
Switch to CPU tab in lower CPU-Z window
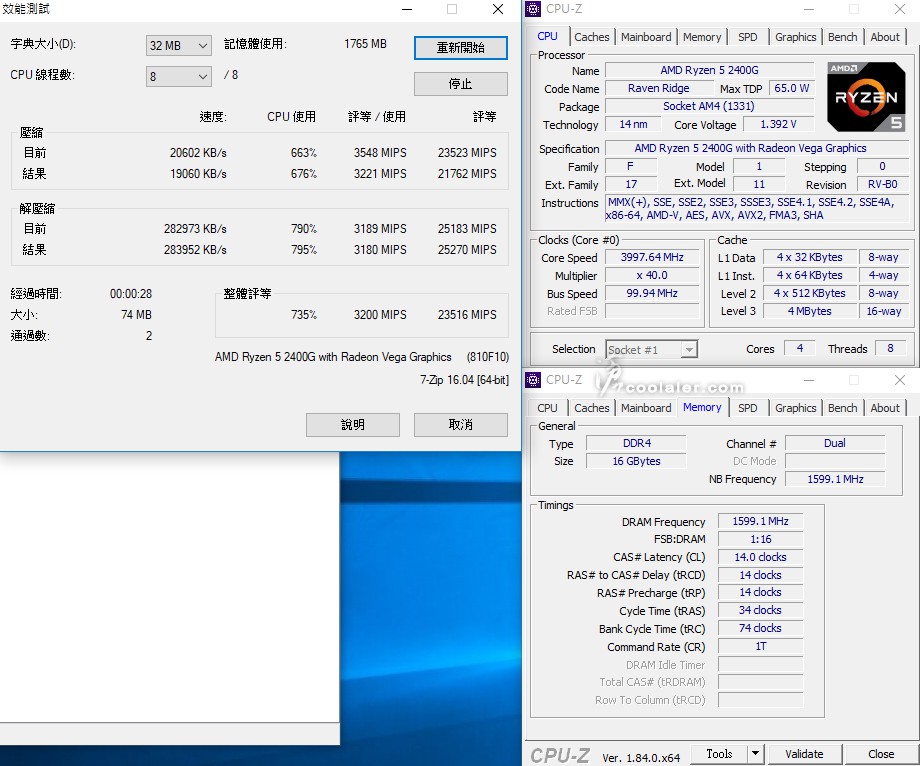click(547, 408)
